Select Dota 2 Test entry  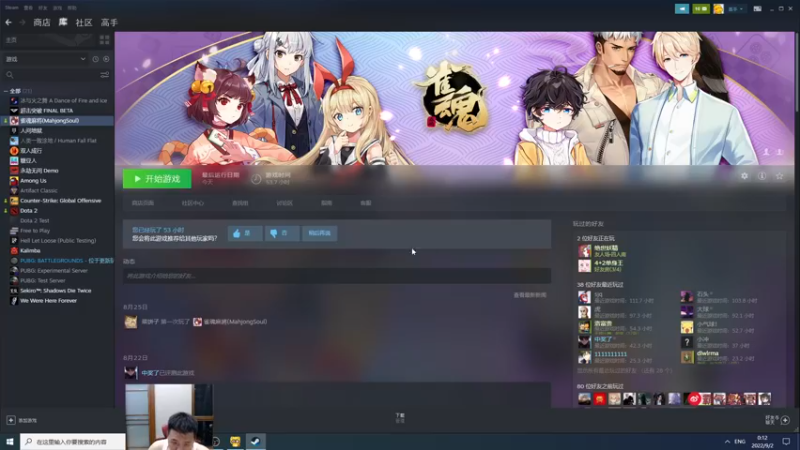tap(35, 221)
